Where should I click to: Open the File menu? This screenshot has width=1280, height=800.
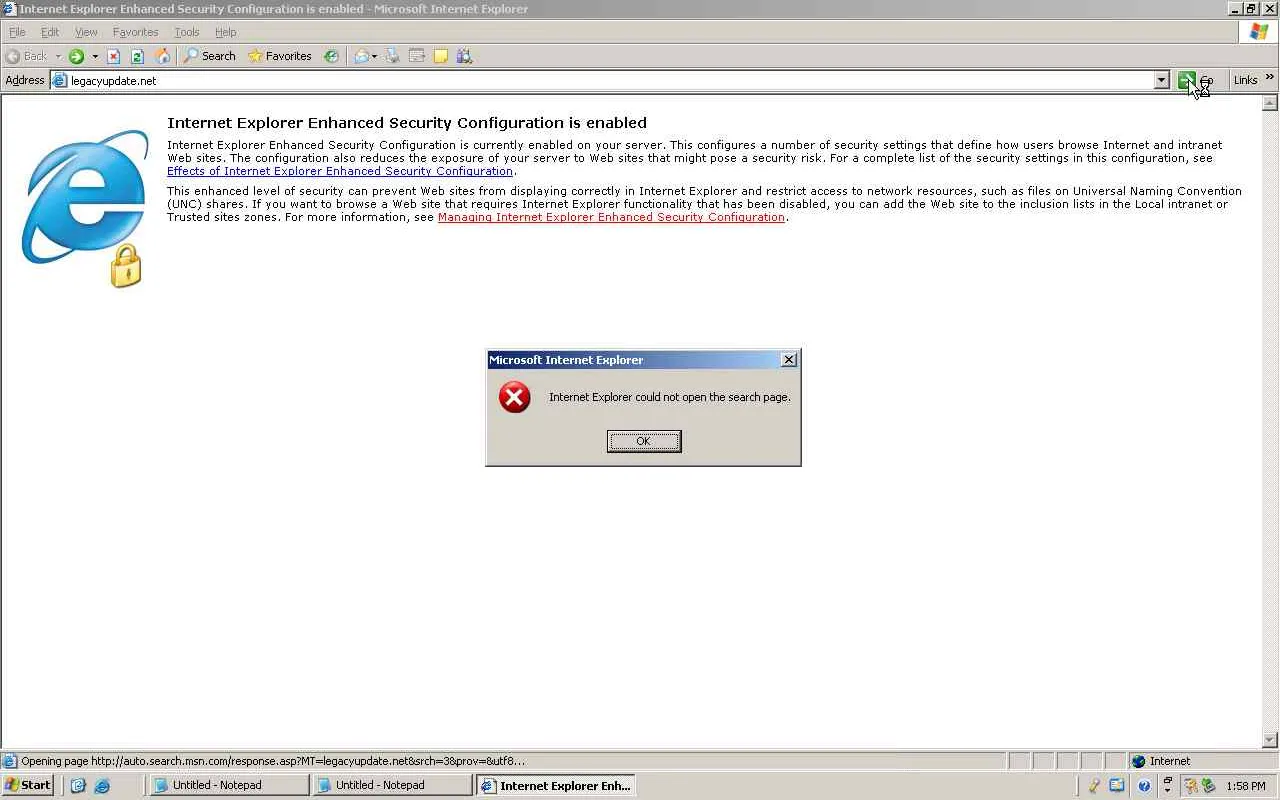click(17, 32)
